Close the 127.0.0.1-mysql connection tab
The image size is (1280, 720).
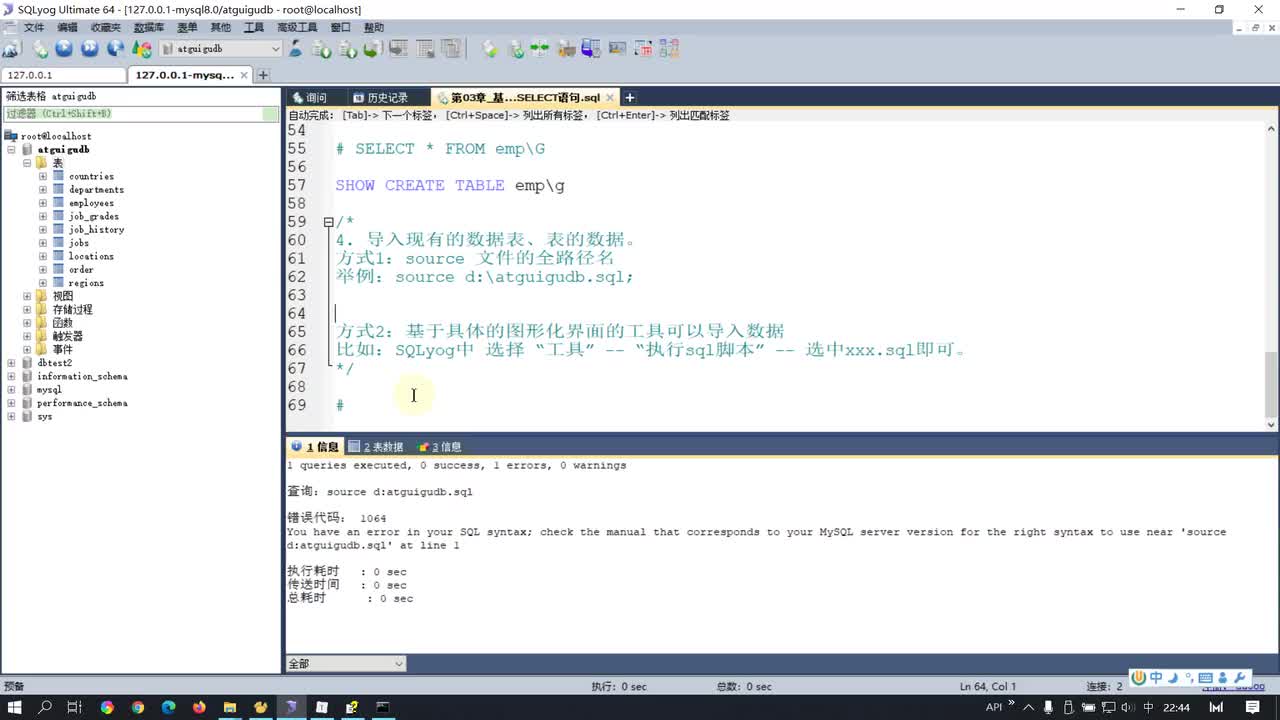click(243, 75)
